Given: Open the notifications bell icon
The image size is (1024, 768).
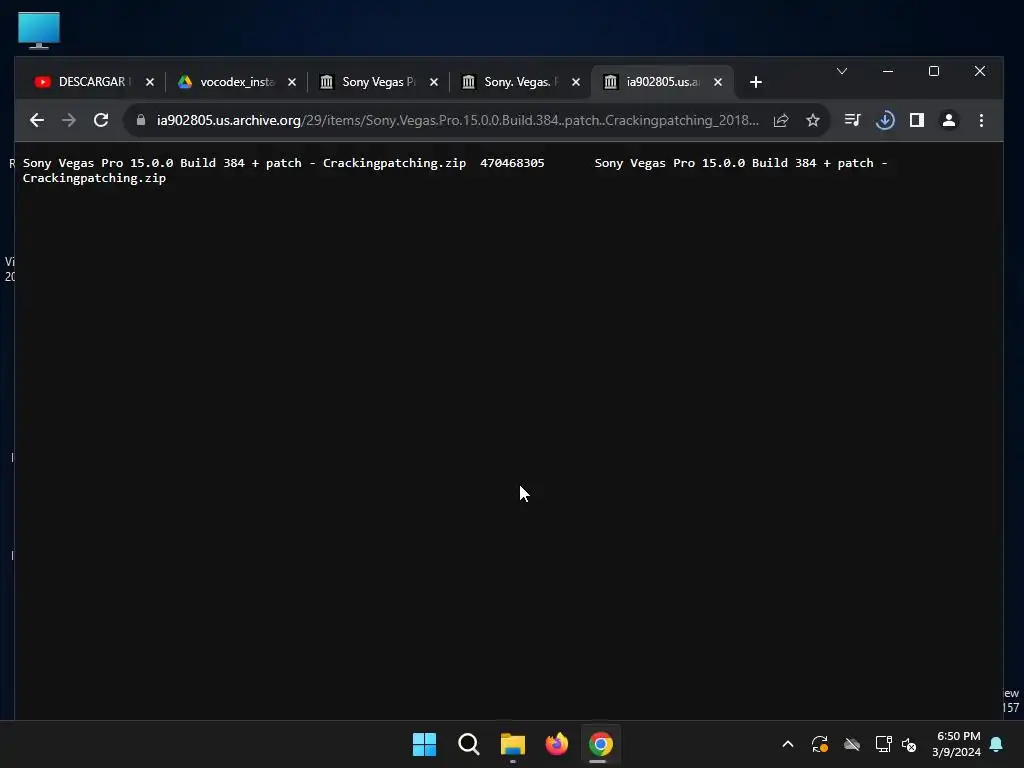Looking at the screenshot, I should coord(996,744).
